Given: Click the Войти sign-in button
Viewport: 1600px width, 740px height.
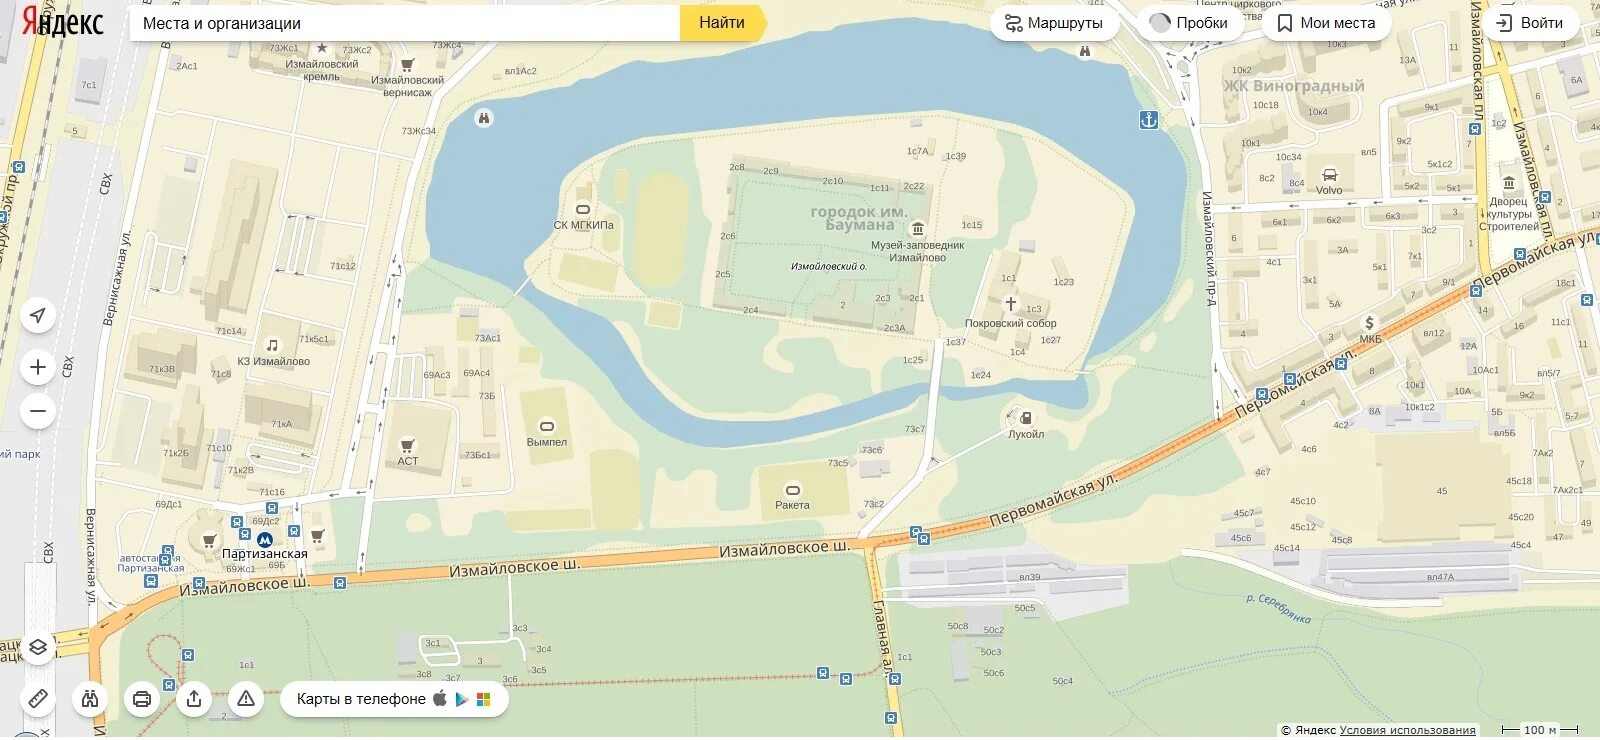Looking at the screenshot, I should pos(1530,23).
